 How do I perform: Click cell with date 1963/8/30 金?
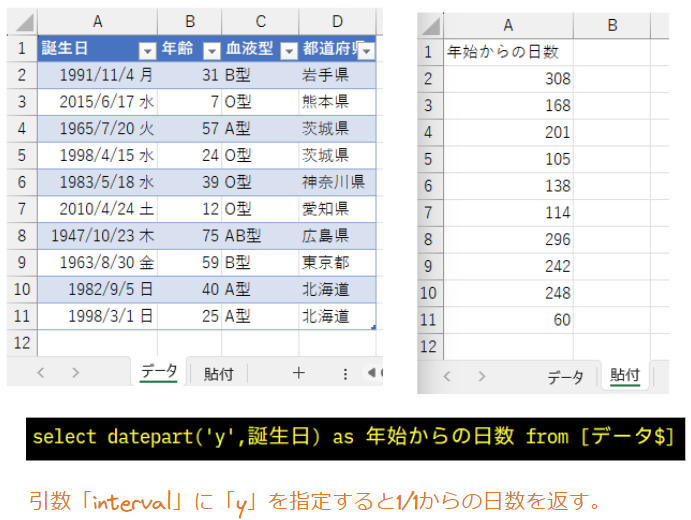coord(97,263)
